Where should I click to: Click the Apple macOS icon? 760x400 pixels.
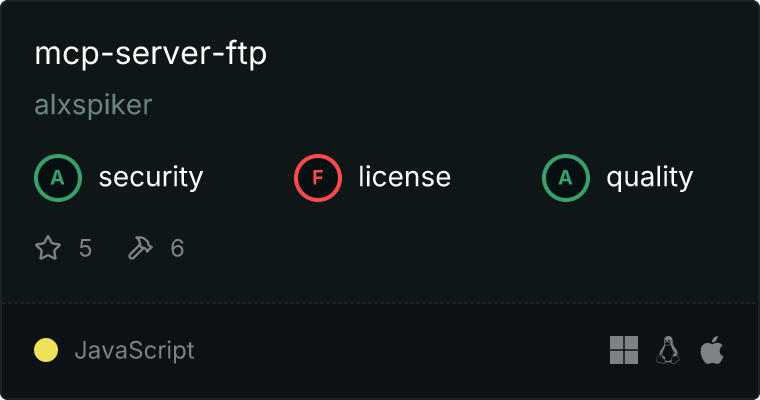pos(712,350)
